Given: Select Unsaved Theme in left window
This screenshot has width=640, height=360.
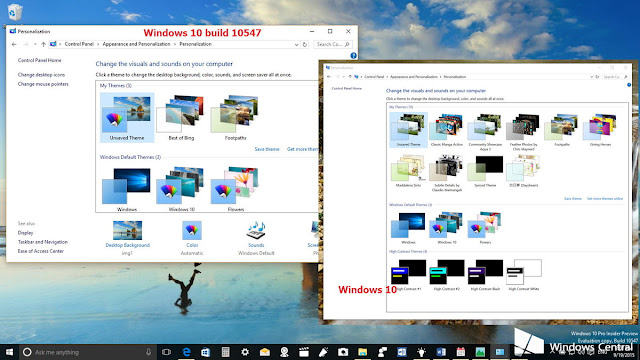Looking at the screenshot, I should (x=127, y=118).
